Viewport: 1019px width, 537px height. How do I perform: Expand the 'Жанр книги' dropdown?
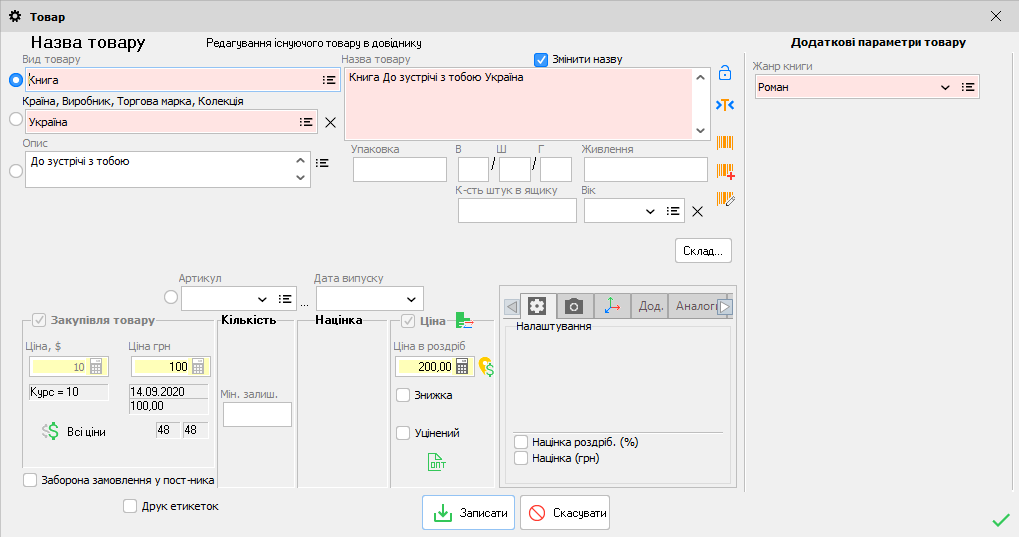pyautogui.click(x=945, y=88)
